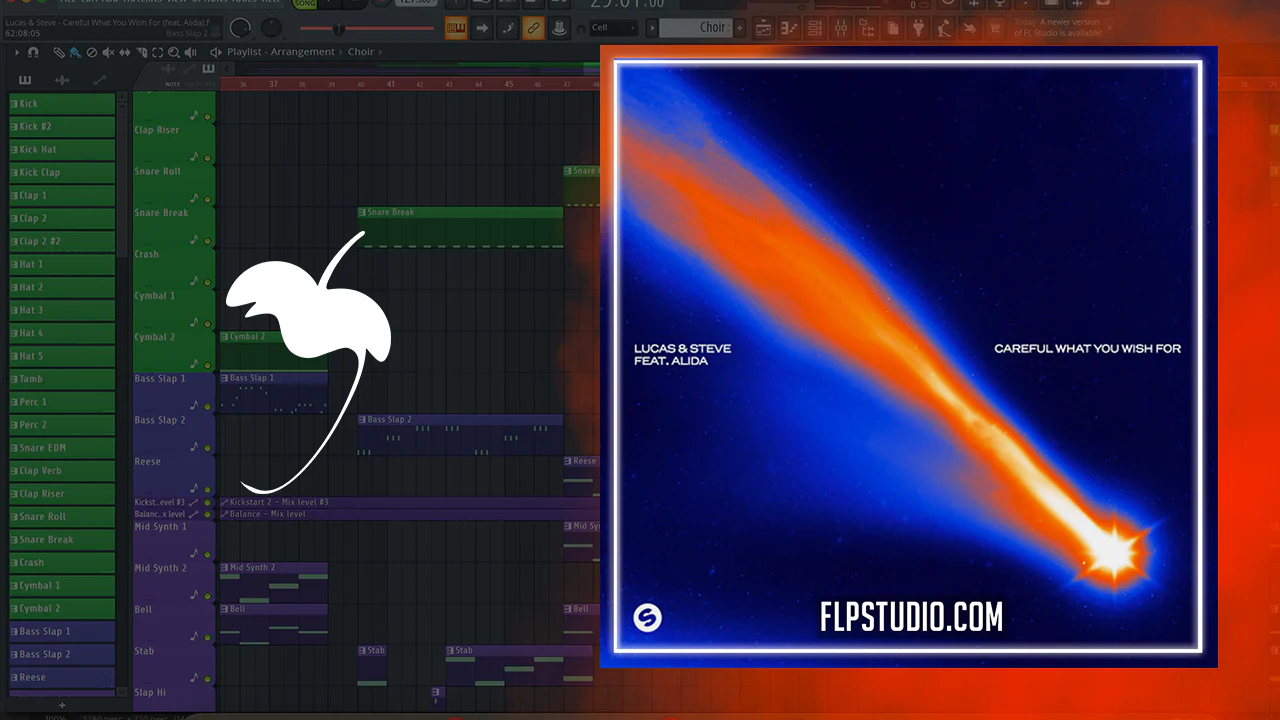Switch picker to the audio waveform tab
The image size is (1280, 720).
61,80
